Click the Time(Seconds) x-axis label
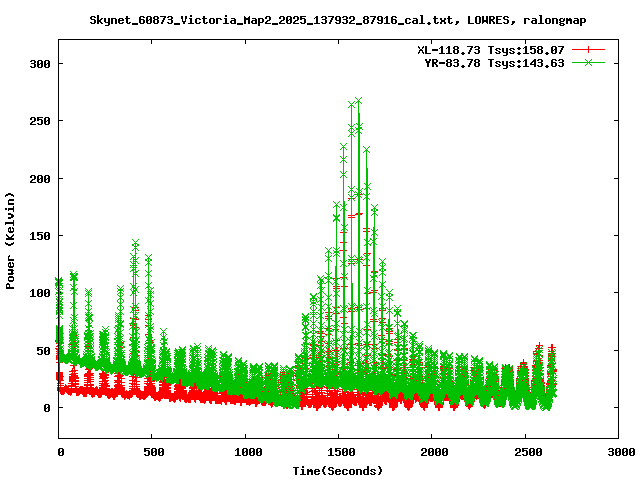Screen dimensions: 640x480 coord(338,471)
